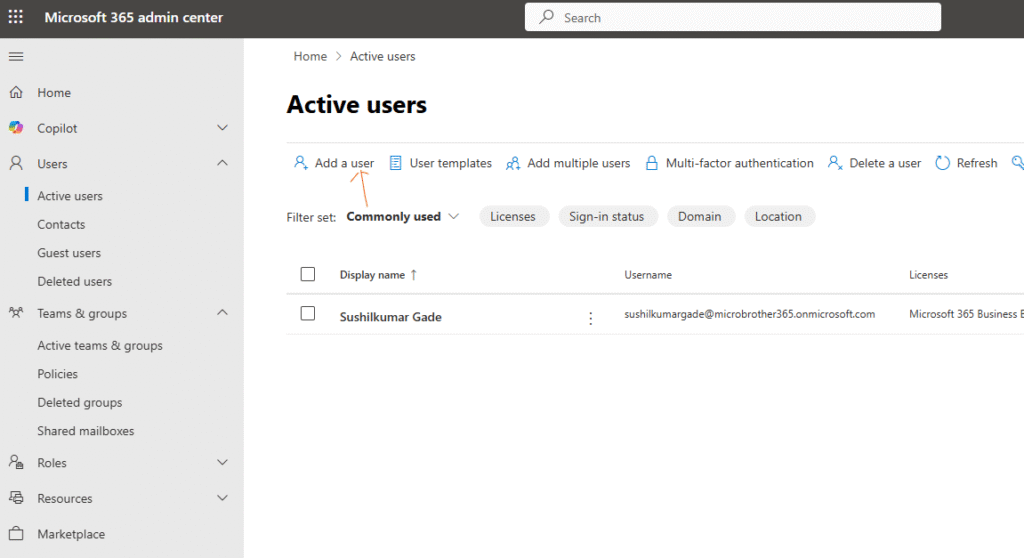Viewport: 1024px width, 558px height.
Task: Go to Guest users in sidebar
Action: coord(69,253)
